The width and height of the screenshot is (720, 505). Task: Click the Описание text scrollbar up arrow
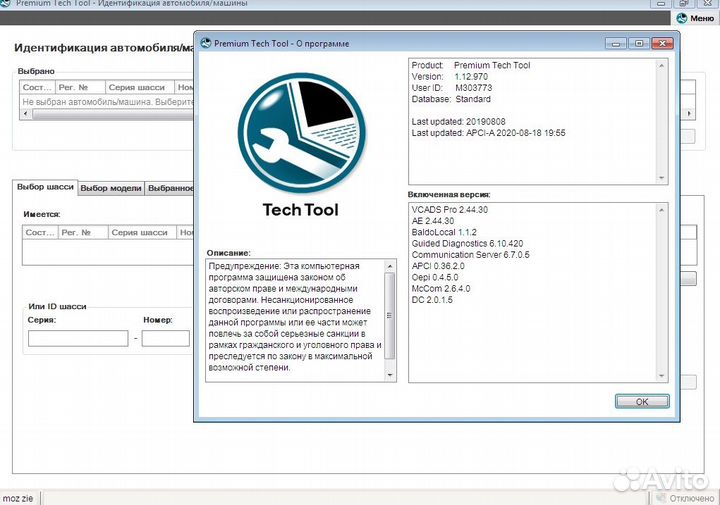tap(391, 266)
